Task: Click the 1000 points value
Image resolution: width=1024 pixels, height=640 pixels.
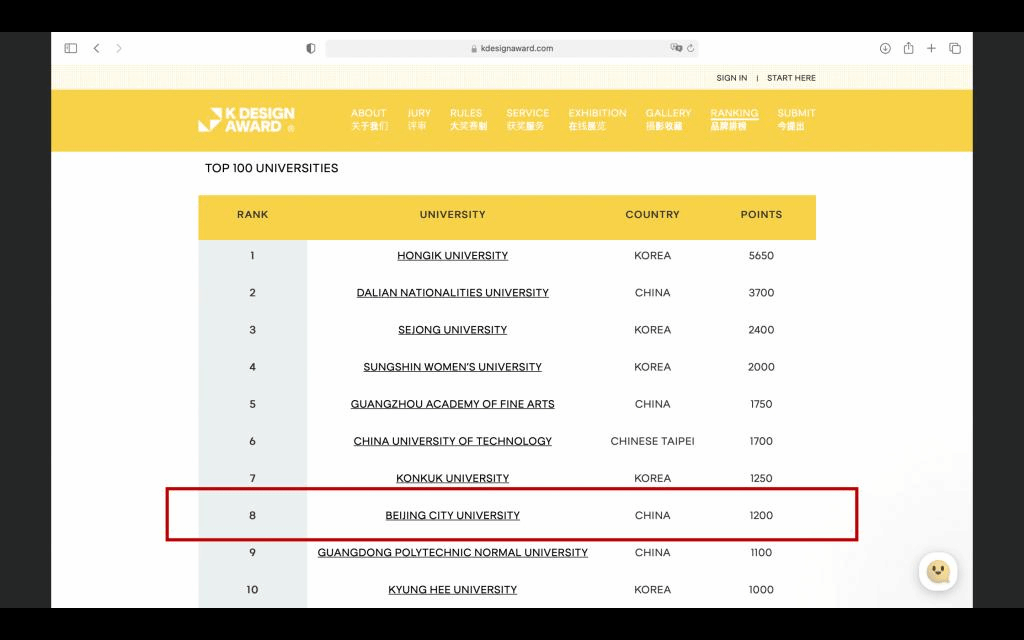Action: coord(761,590)
